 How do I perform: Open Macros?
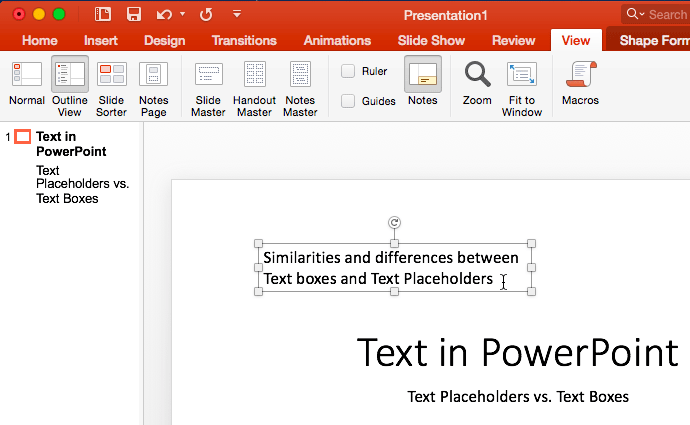coord(580,84)
